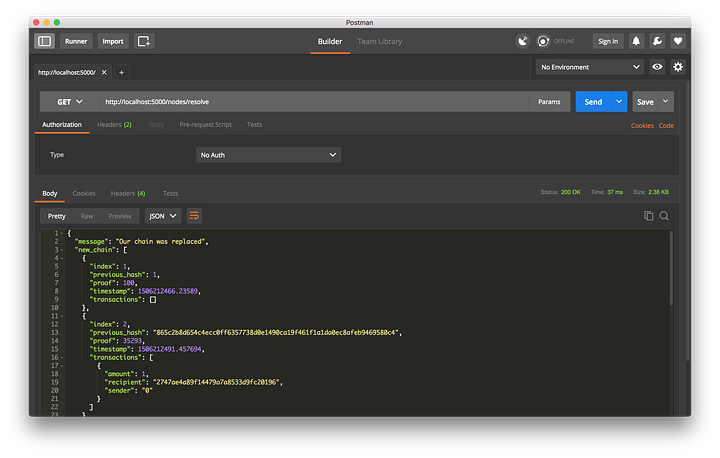
Task: Click the Runner button
Action: (x=76, y=41)
